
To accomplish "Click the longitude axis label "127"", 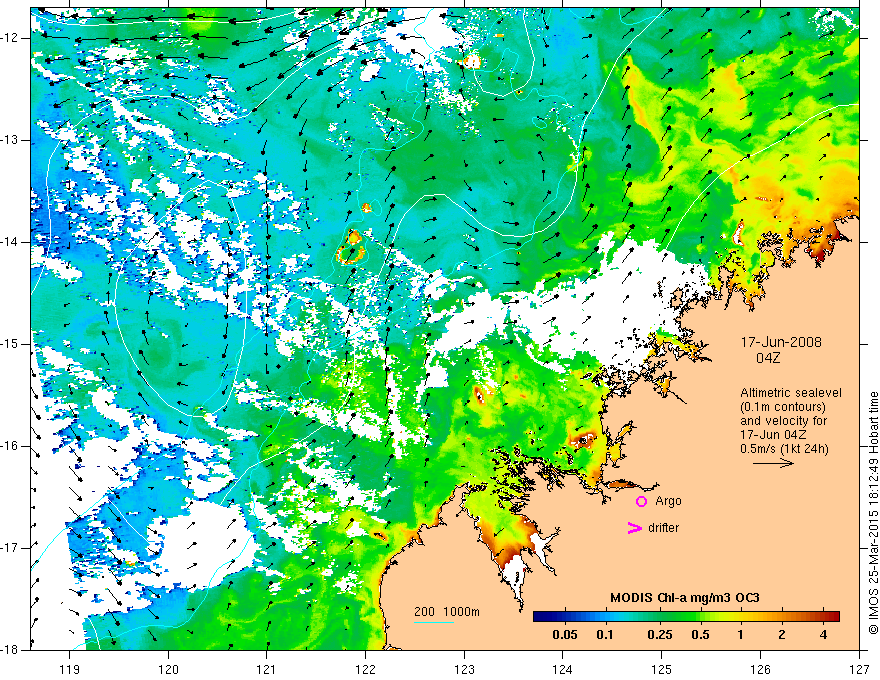I will point(859,669).
